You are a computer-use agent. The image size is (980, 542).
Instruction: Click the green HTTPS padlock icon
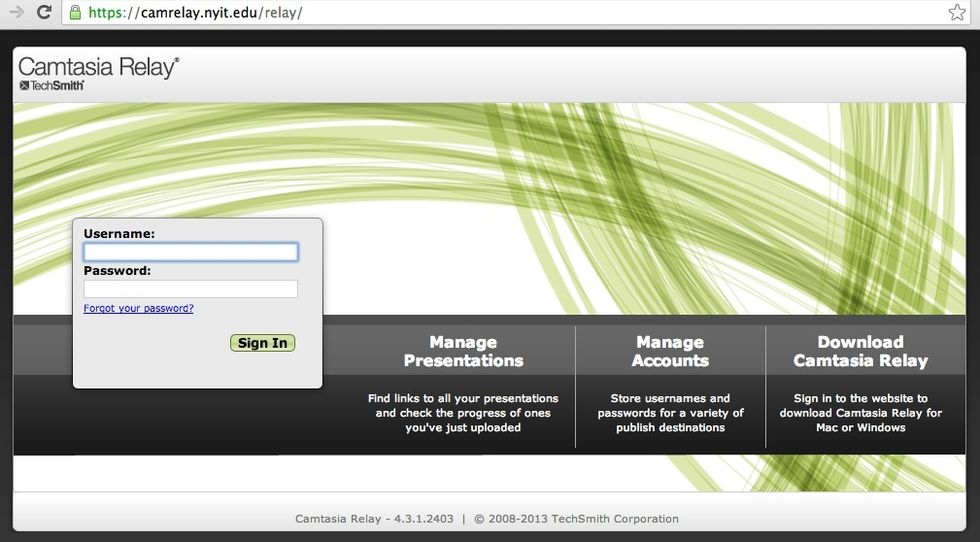coord(74,13)
